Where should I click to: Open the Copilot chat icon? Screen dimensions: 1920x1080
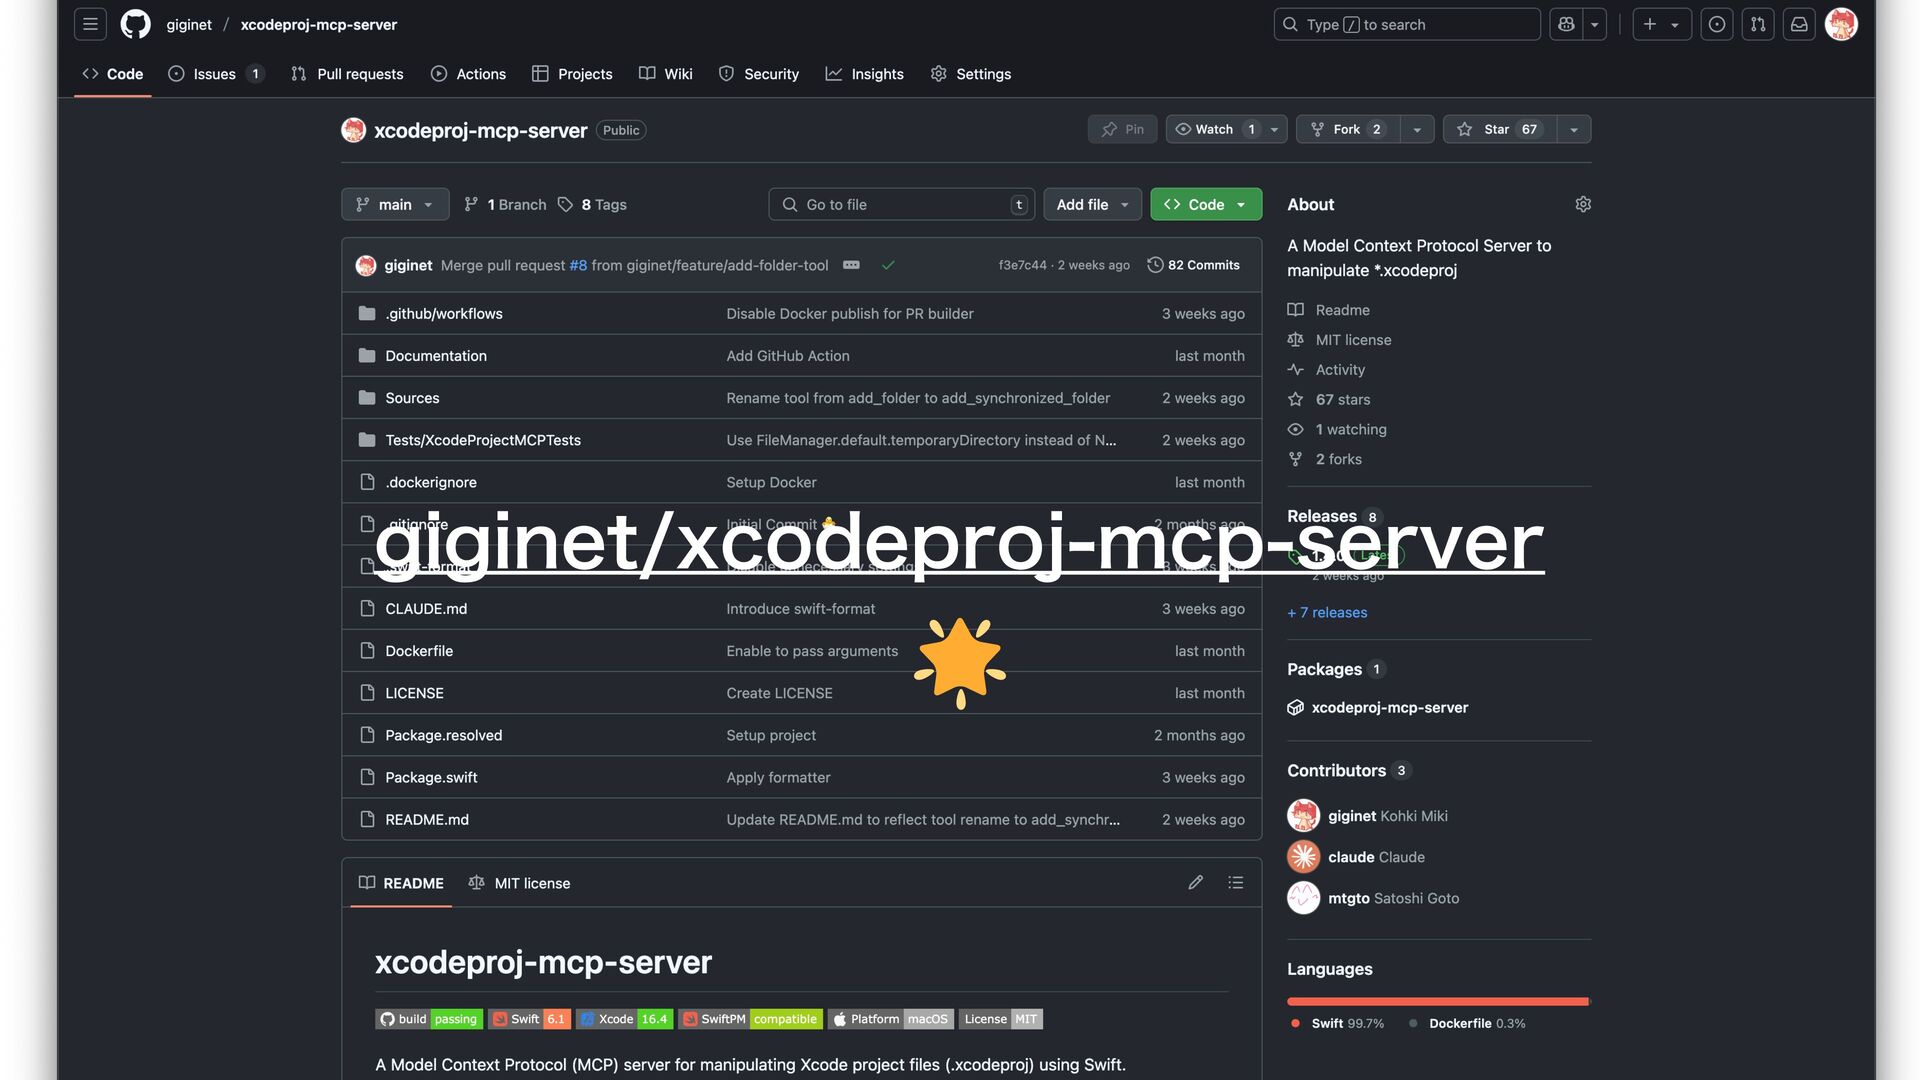pos(1566,24)
